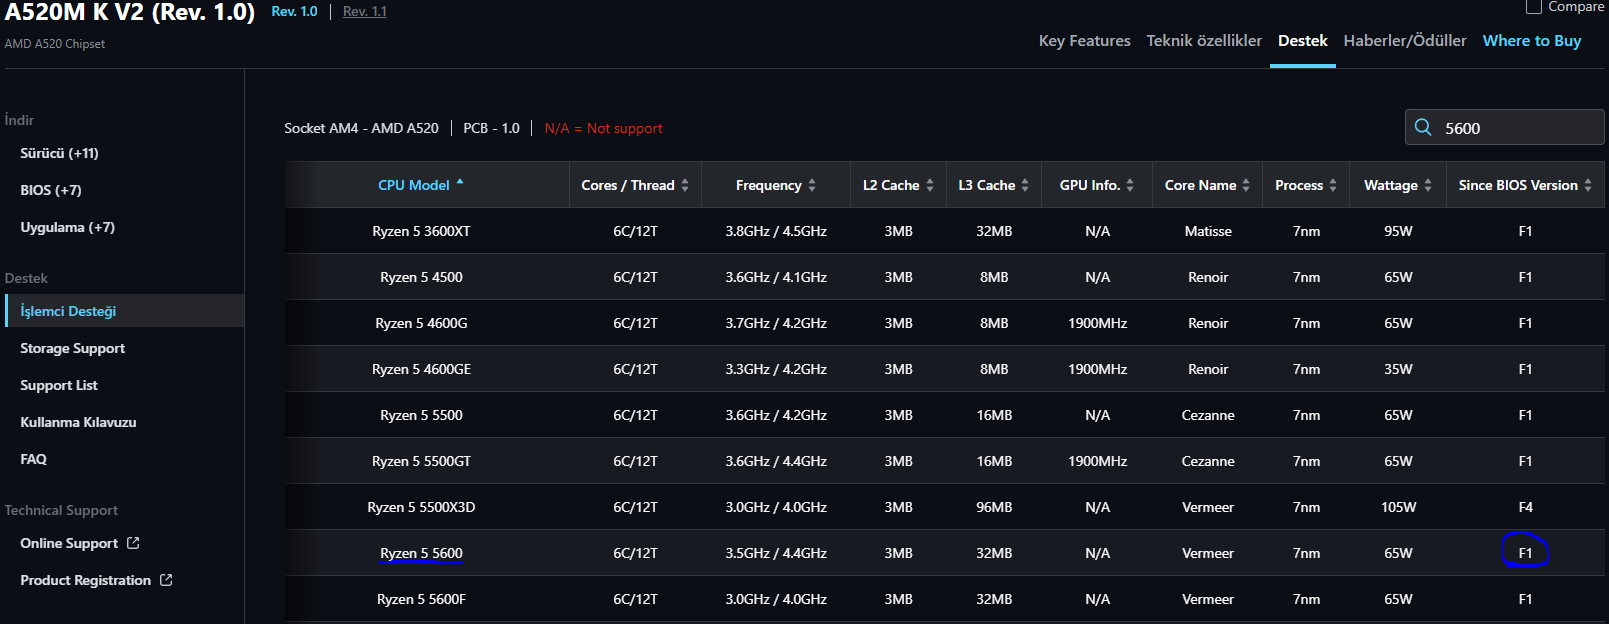Open Product Registration link
The height and width of the screenshot is (624, 1609).
(x=85, y=580)
